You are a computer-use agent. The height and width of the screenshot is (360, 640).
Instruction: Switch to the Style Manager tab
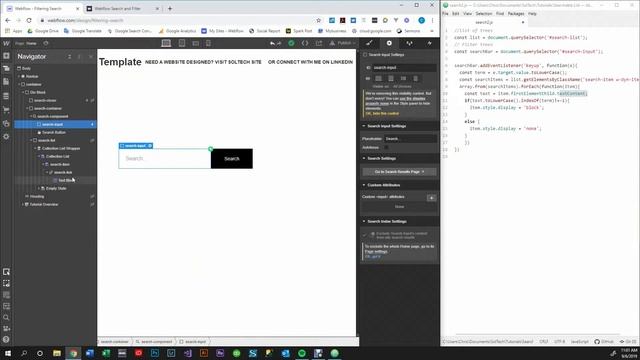pyautogui.click(x=409, y=43)
